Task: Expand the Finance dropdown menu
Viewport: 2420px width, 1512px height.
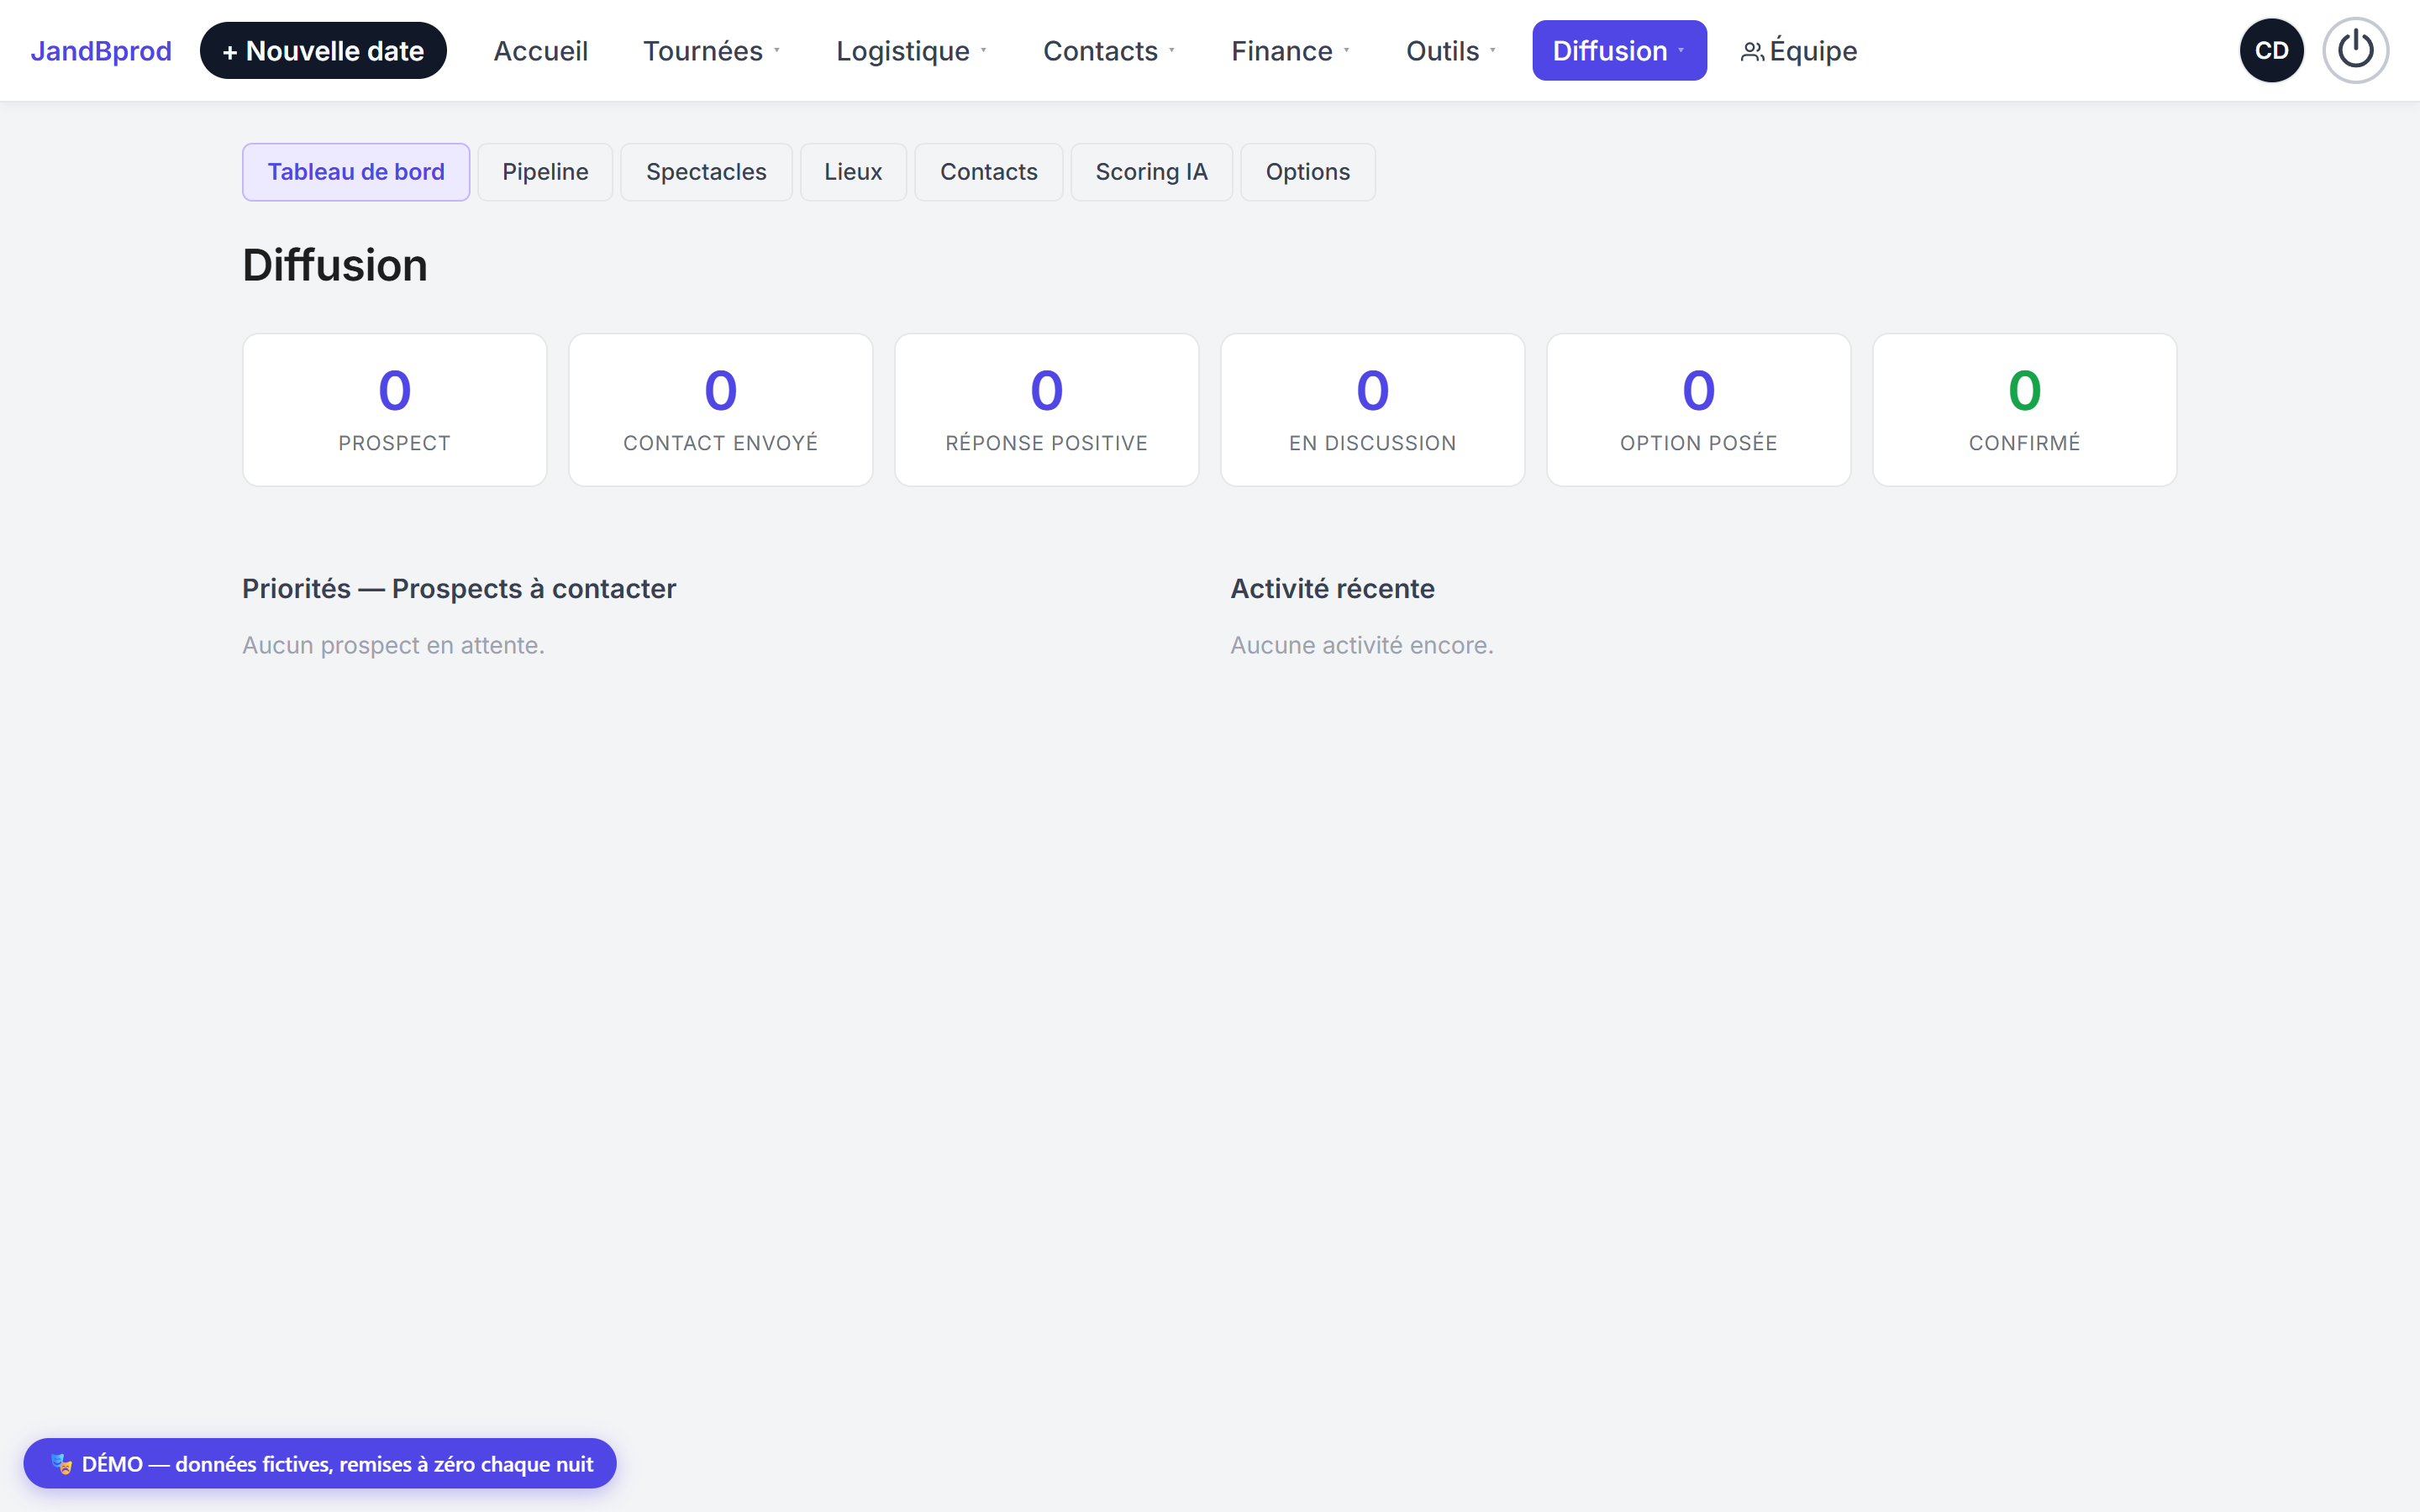Action: [1290, 51]
